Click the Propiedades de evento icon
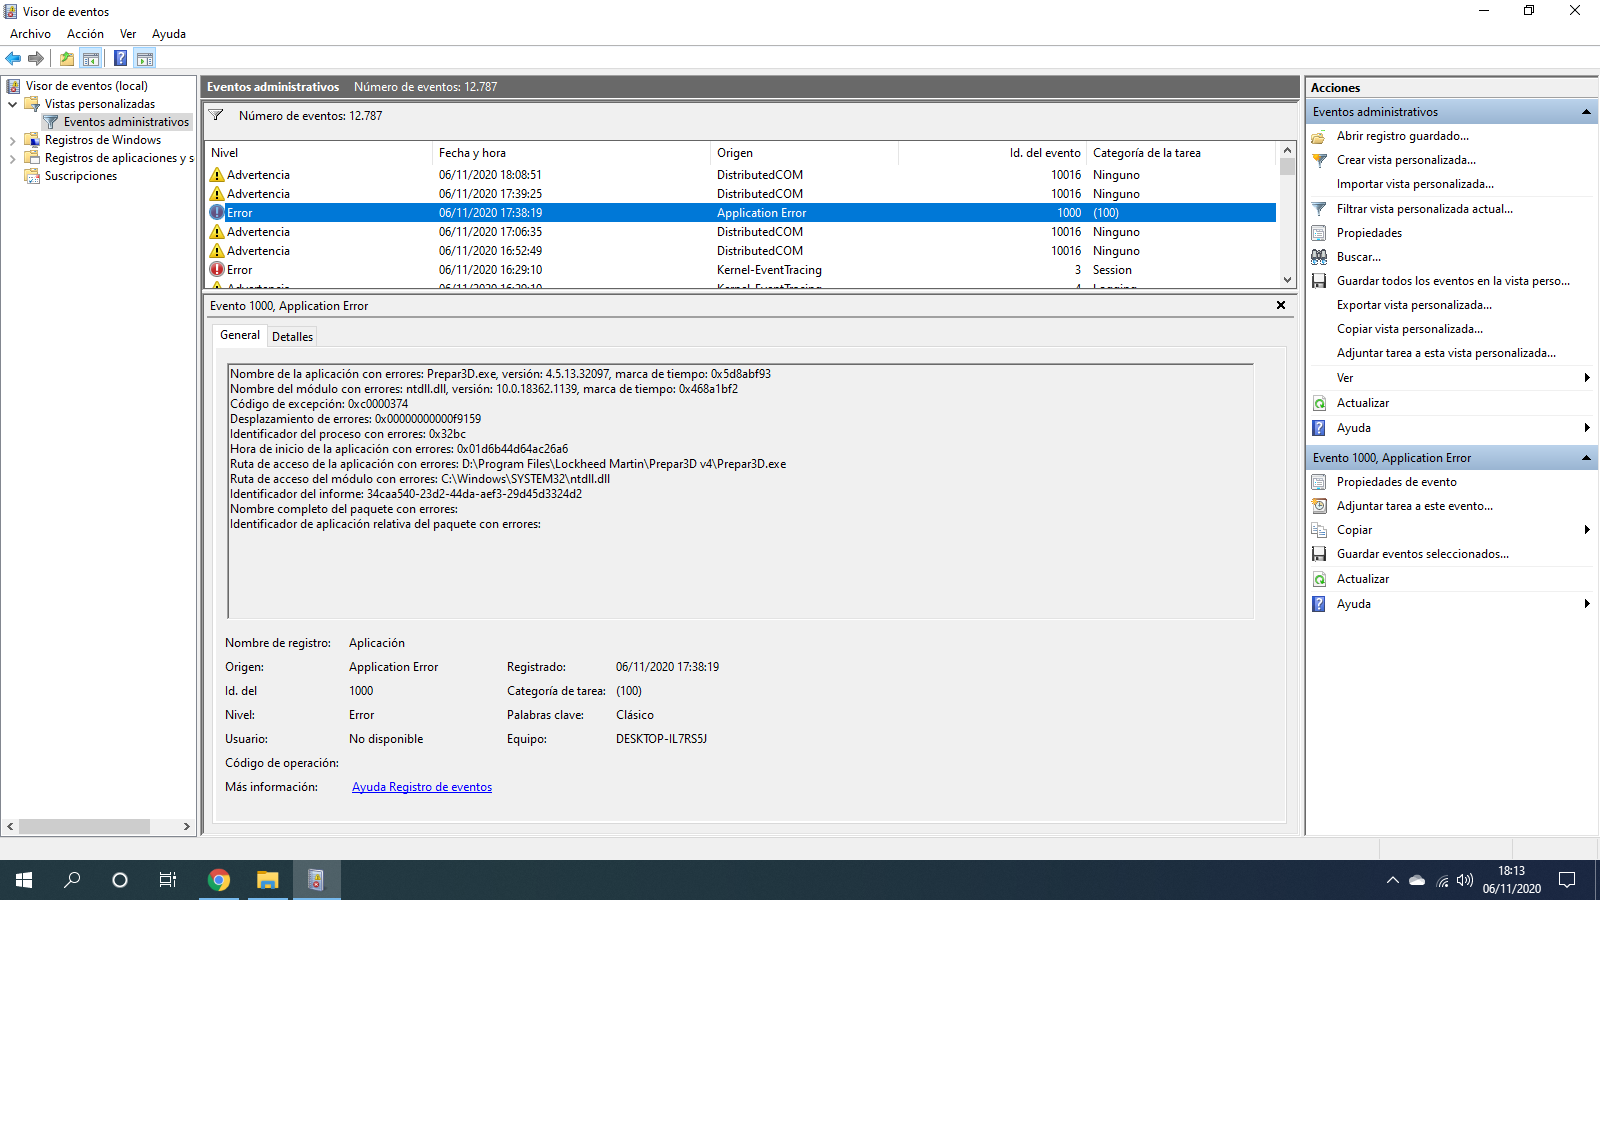Image resolution: width=1600 pixels, height=1140 pixels. pyautogui.click(x=1319, y=482)
